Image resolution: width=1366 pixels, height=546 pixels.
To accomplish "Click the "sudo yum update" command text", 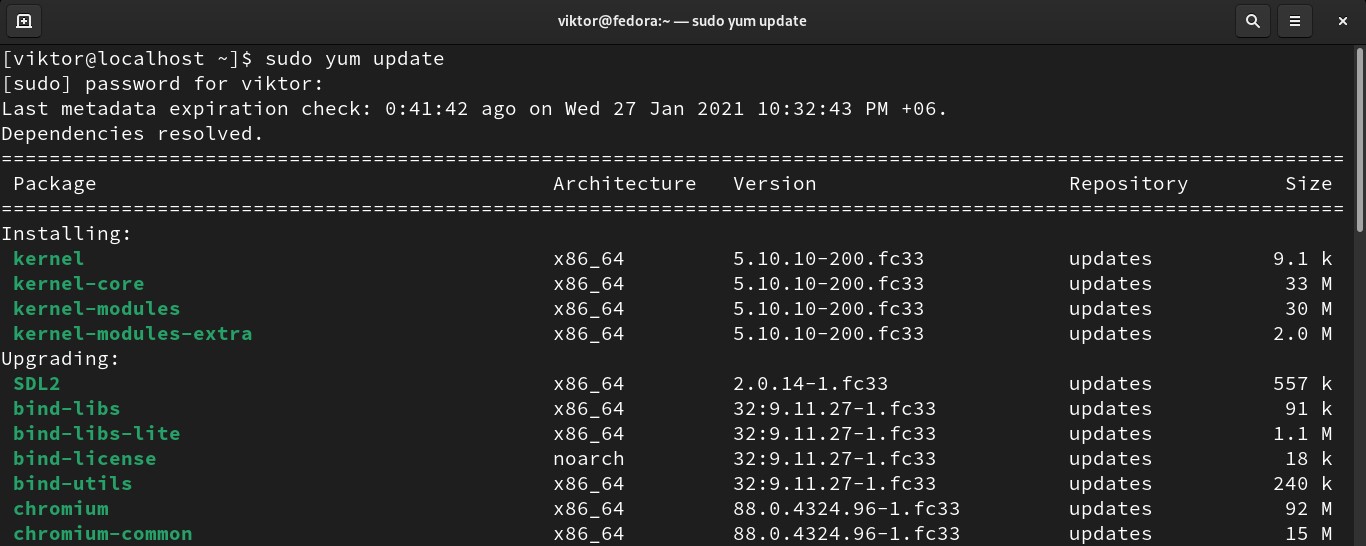I will tap(354, 59).
